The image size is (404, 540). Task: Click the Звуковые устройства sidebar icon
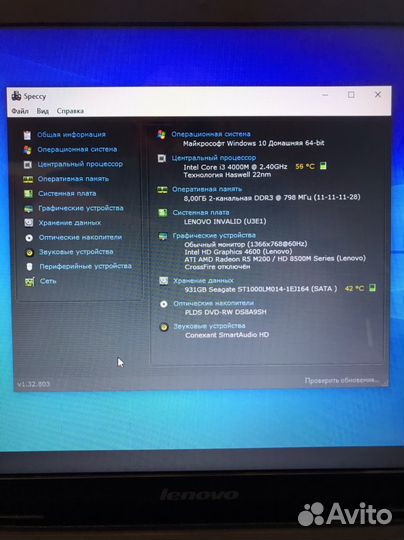pos(30,252)
